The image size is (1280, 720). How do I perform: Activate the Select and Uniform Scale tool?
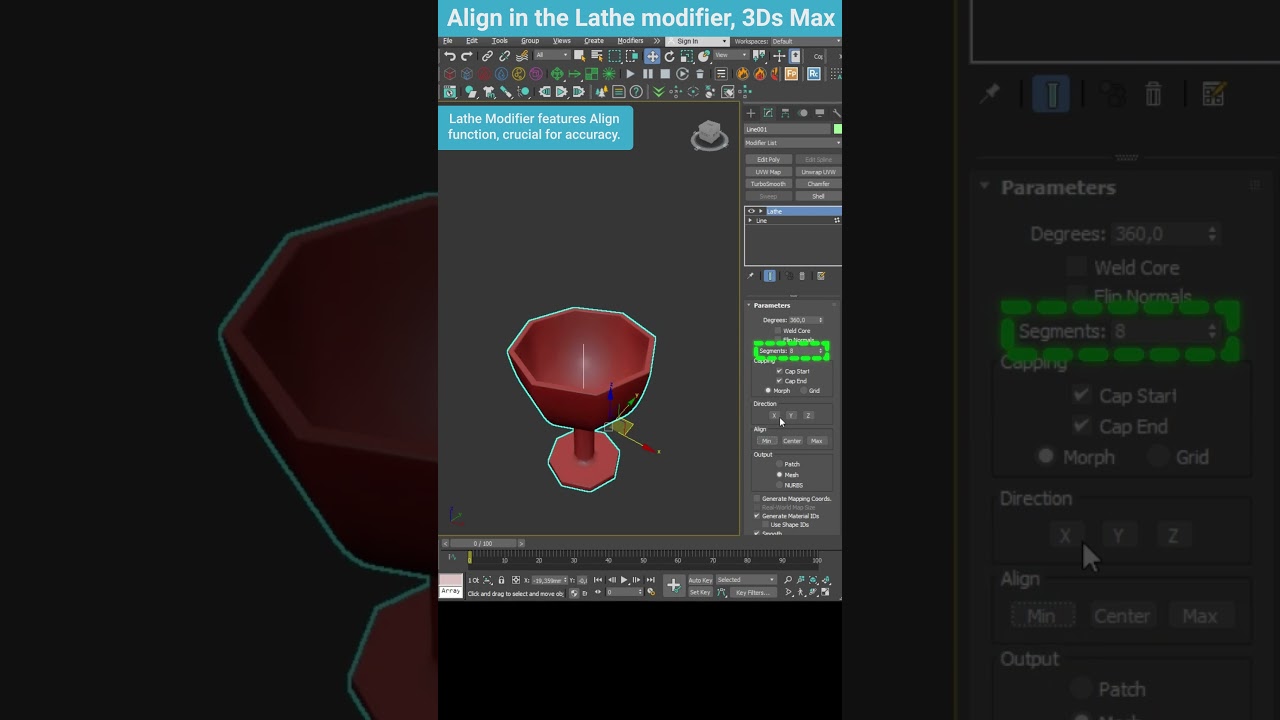pos(686,56)
